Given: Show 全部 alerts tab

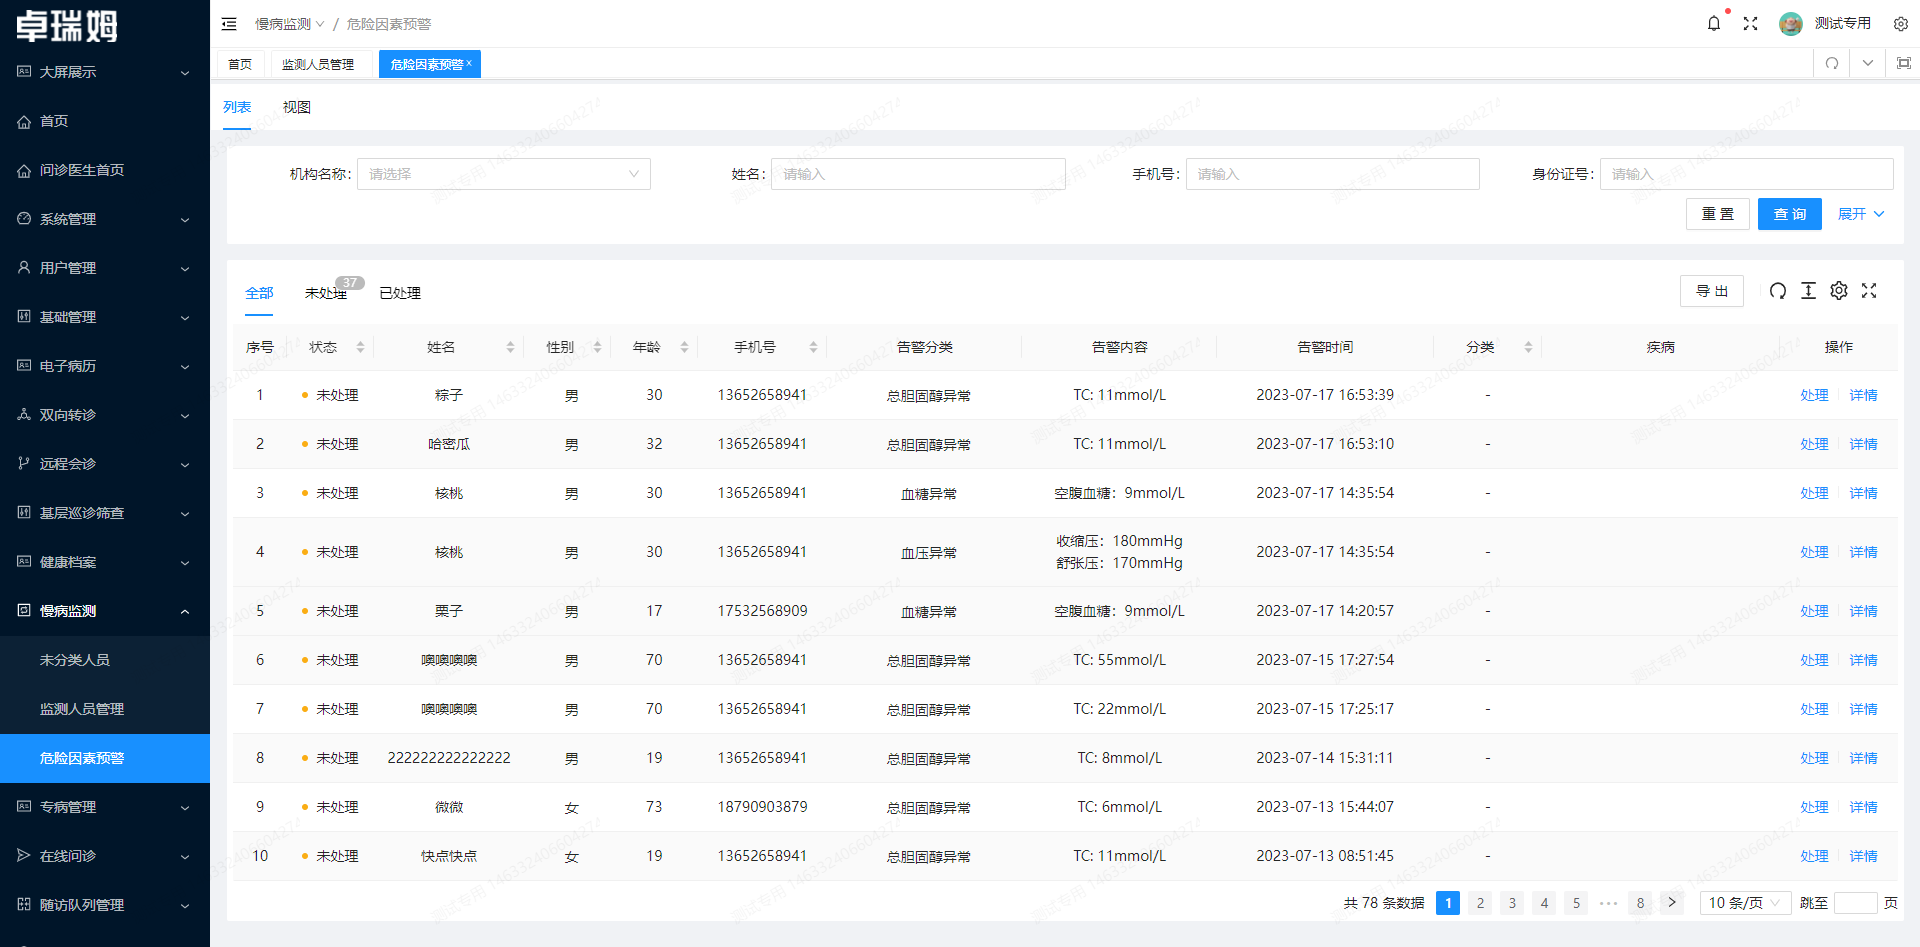Looking at the screenshot, I should coord(259,293).
